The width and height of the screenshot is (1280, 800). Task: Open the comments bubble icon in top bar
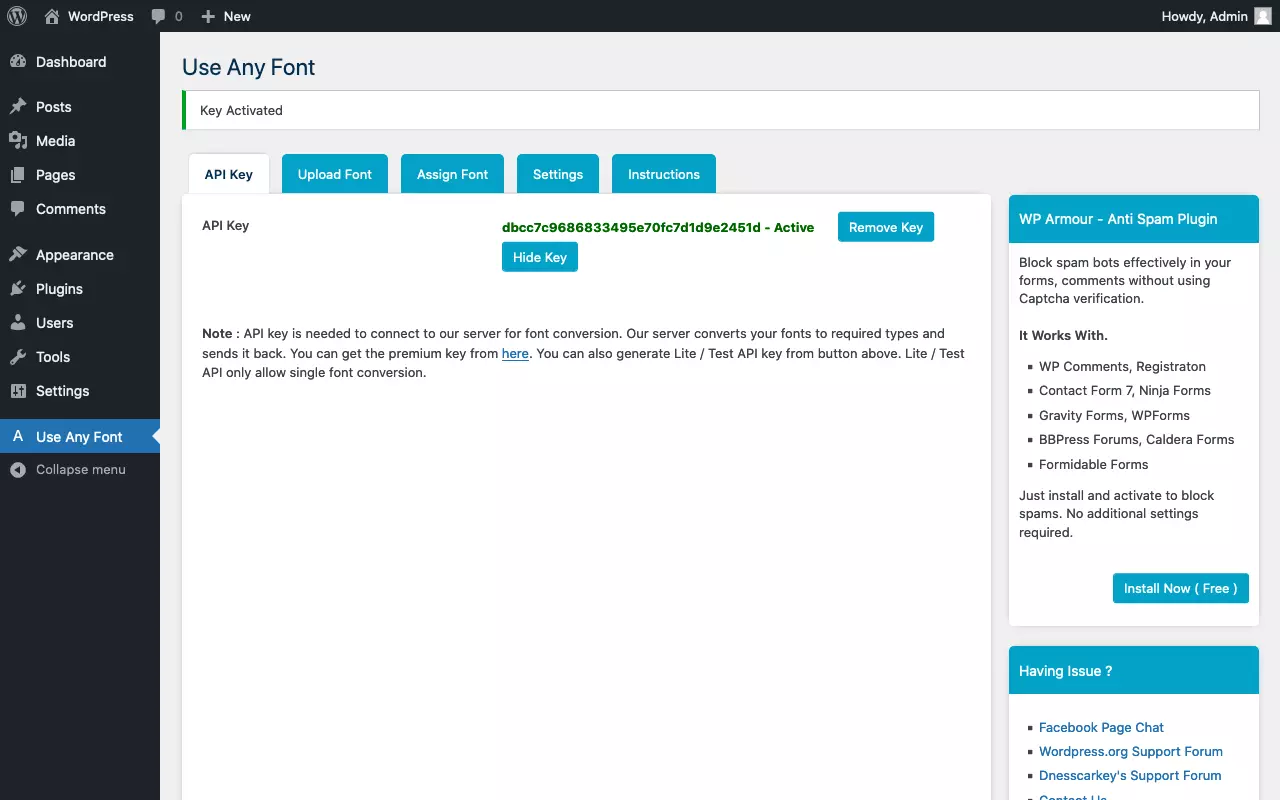(x=158, y=17)
